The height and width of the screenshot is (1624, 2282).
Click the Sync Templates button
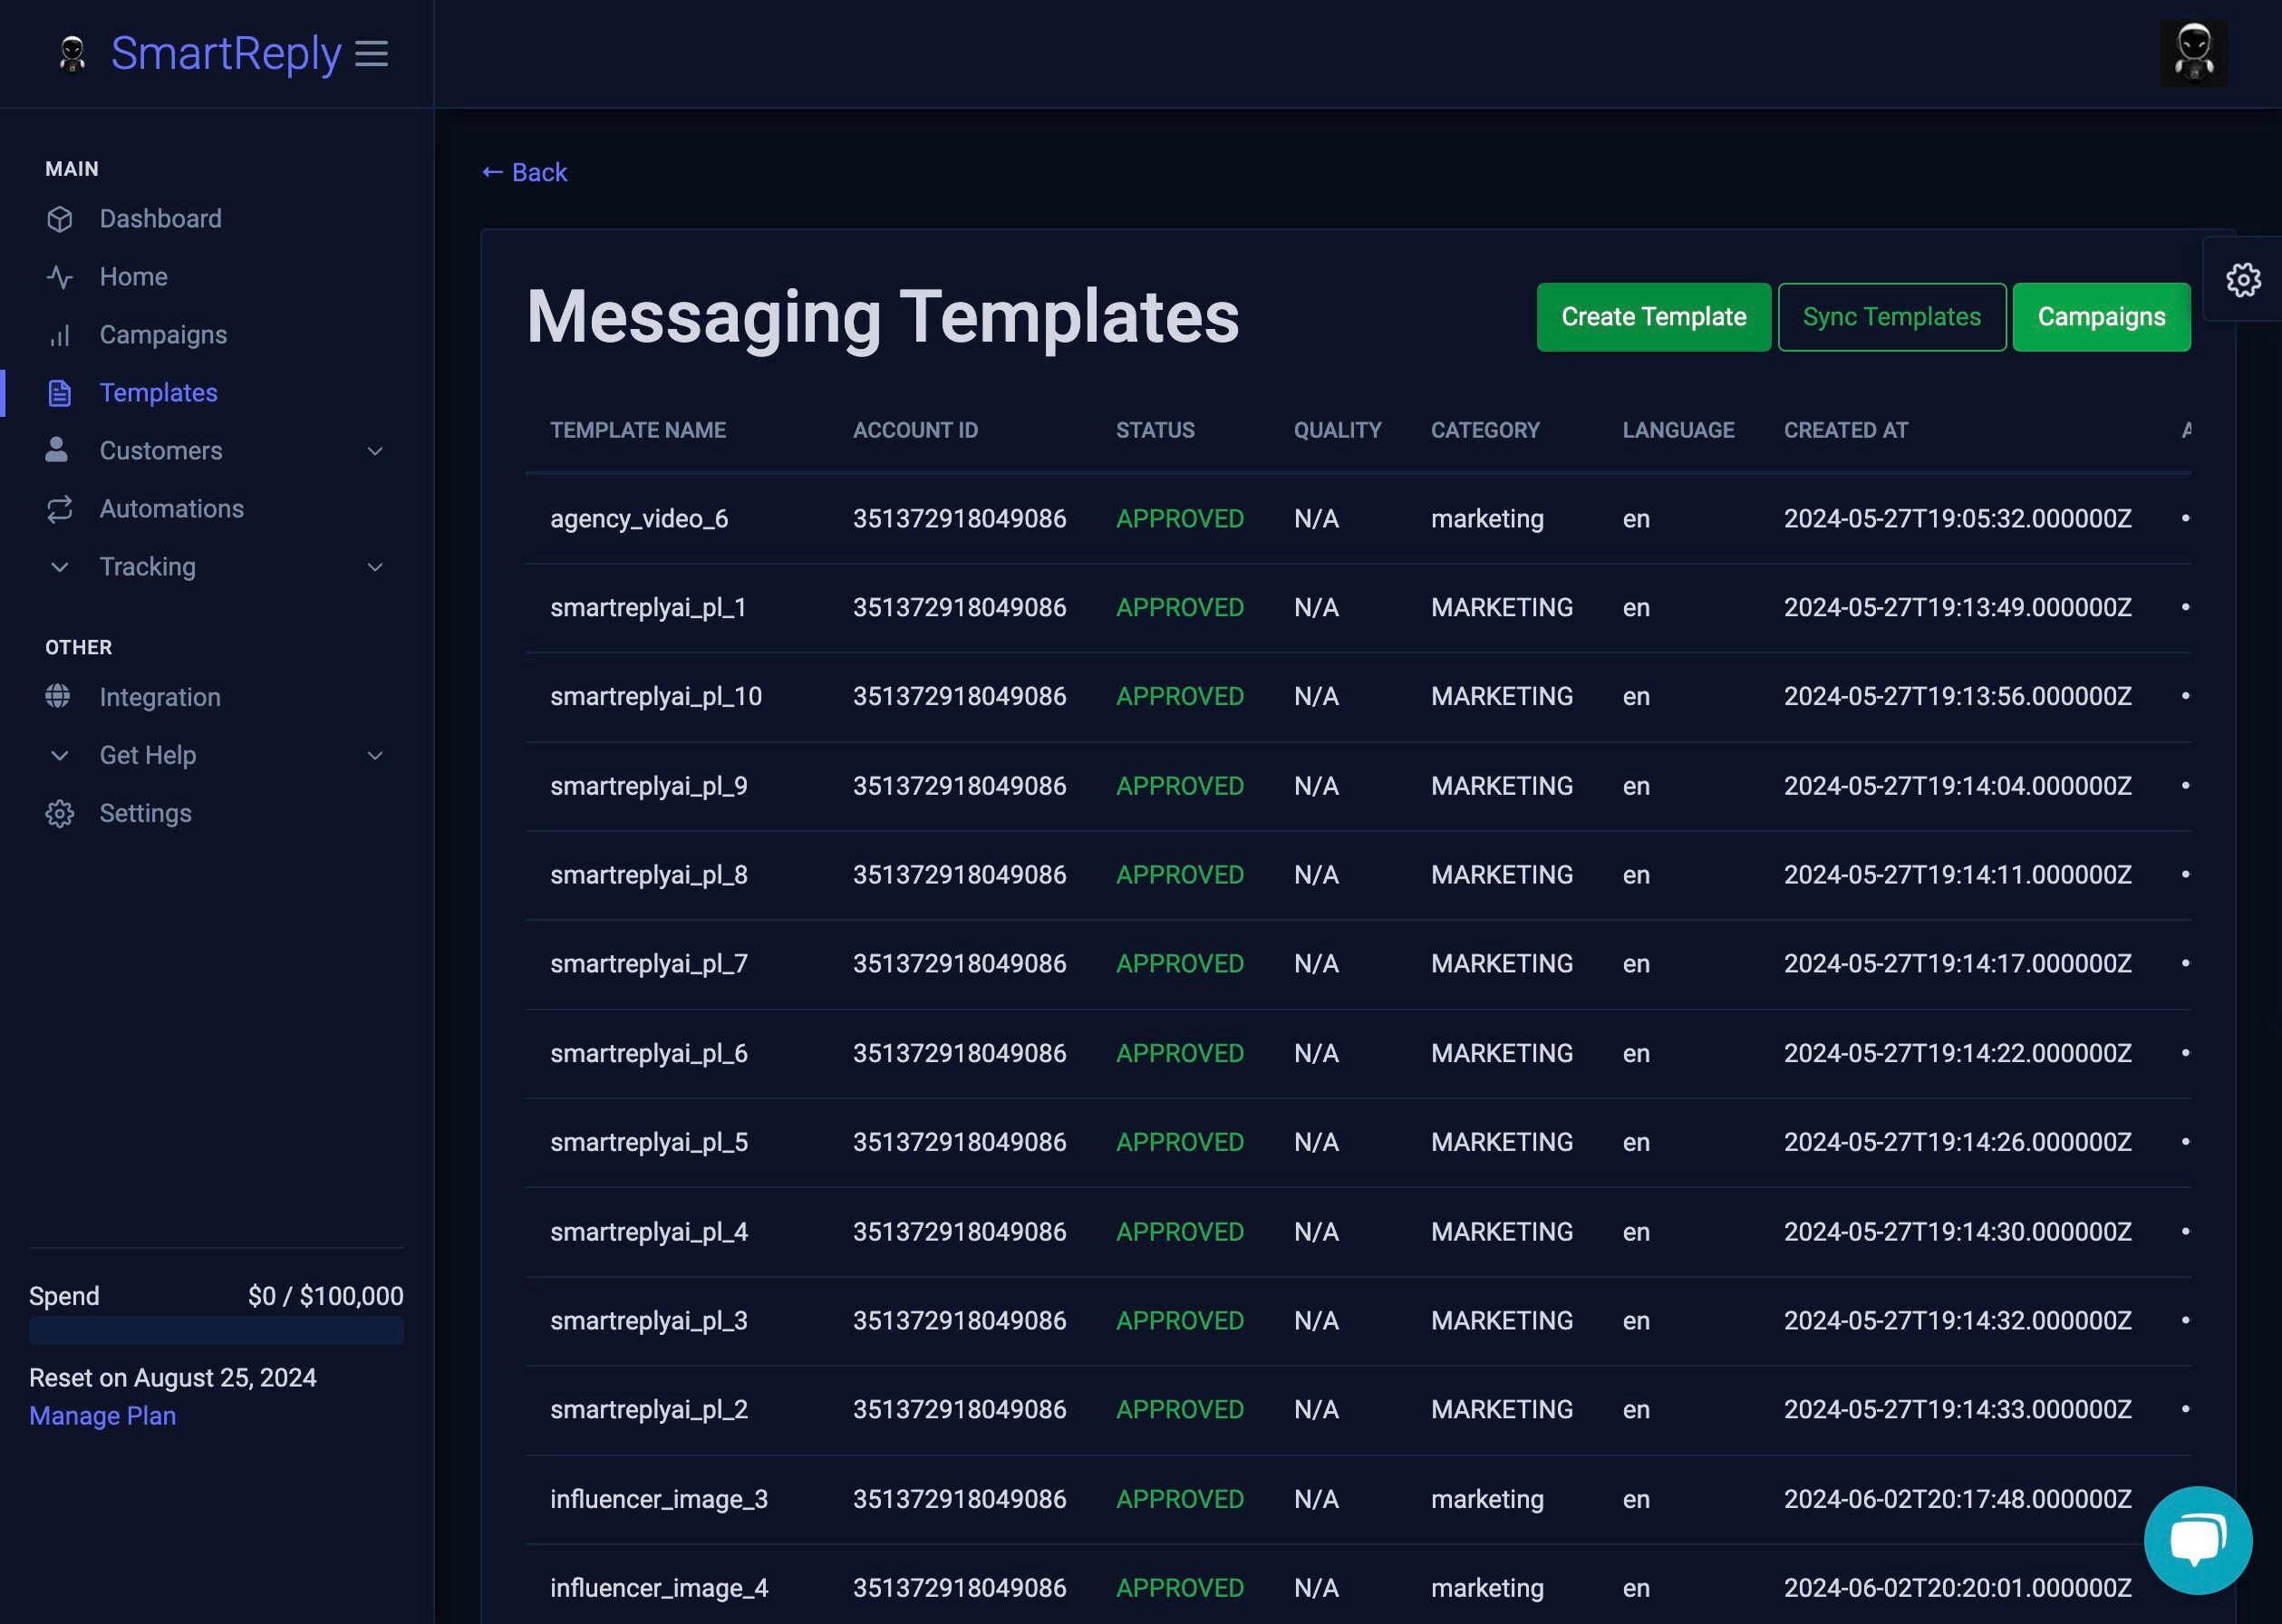click(x=1891, y=317)
